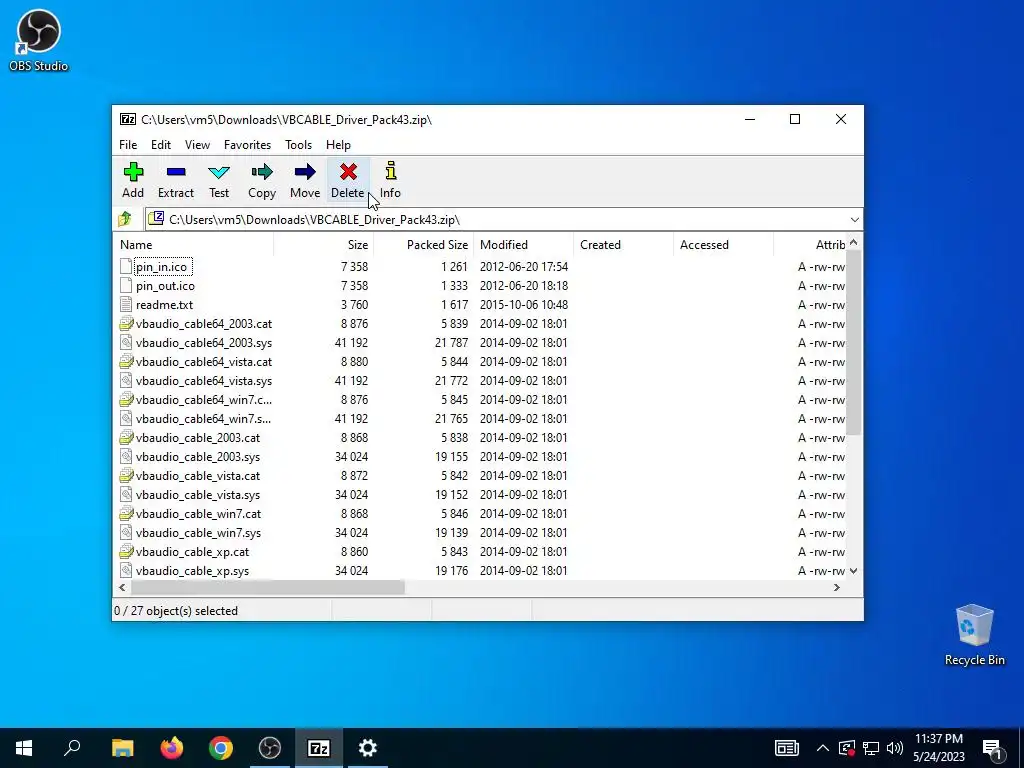Select vbaudio_cable64_2003.cat certificate icon
The height and width of the screenshot is (768, 1024).
pyautogui.click(x=126, y=323)
